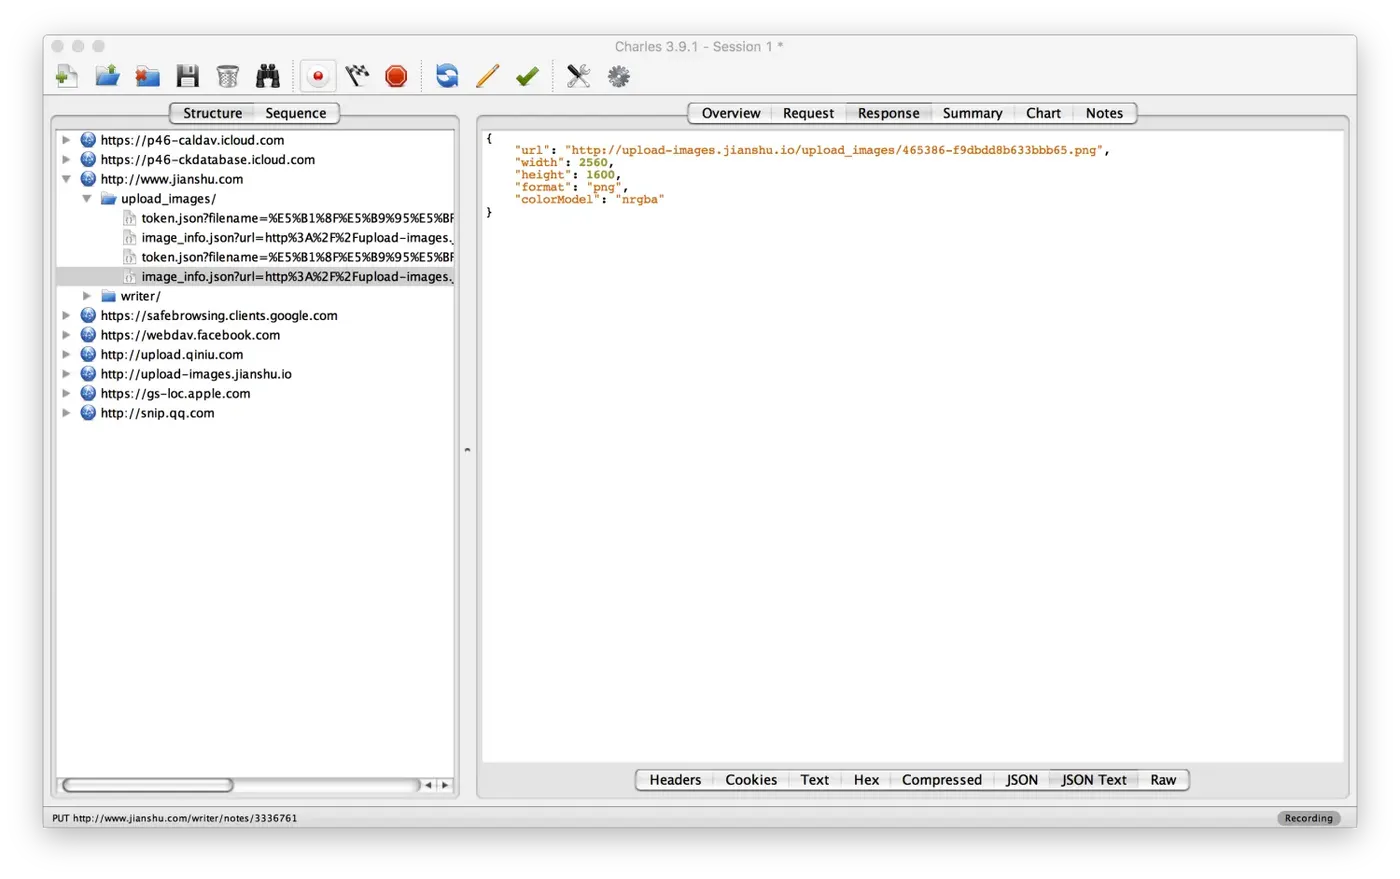Clear session with the trash icon

click(x=228, y=76)
